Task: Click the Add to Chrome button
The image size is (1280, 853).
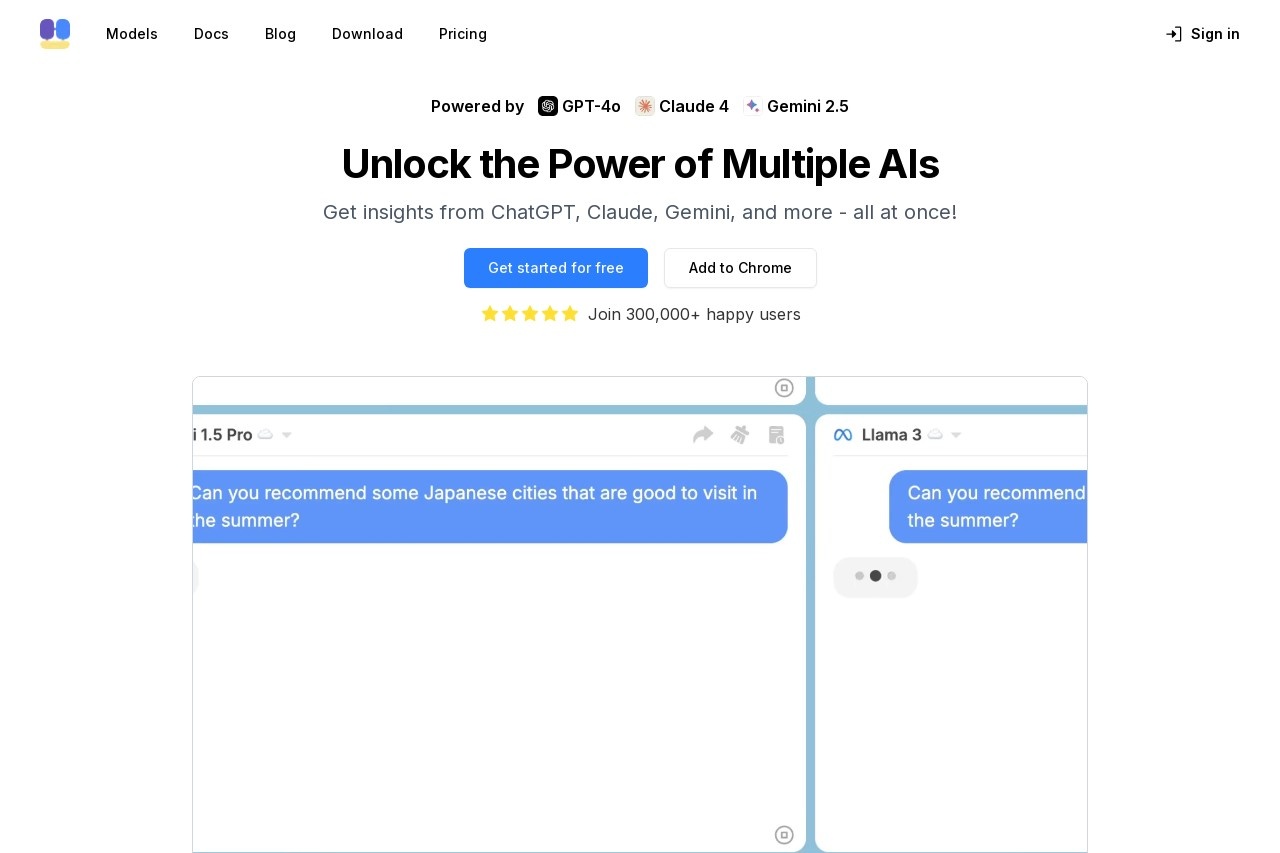Action: click(740, 268)
